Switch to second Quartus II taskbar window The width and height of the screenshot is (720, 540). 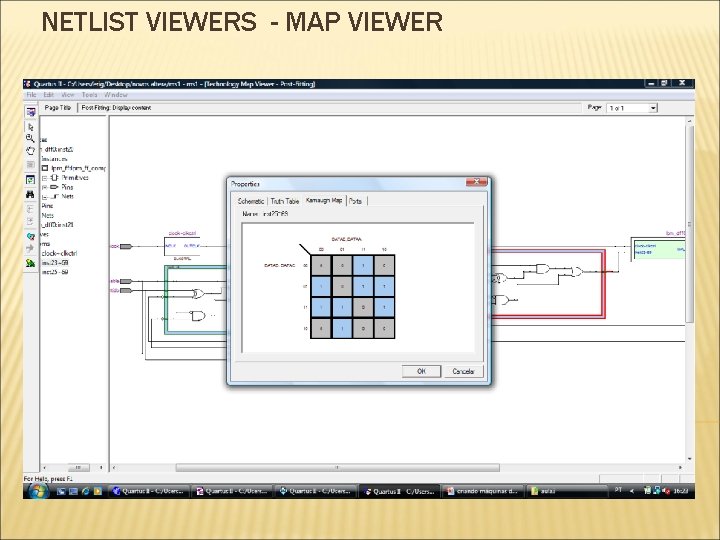click(x=232, y=491)
